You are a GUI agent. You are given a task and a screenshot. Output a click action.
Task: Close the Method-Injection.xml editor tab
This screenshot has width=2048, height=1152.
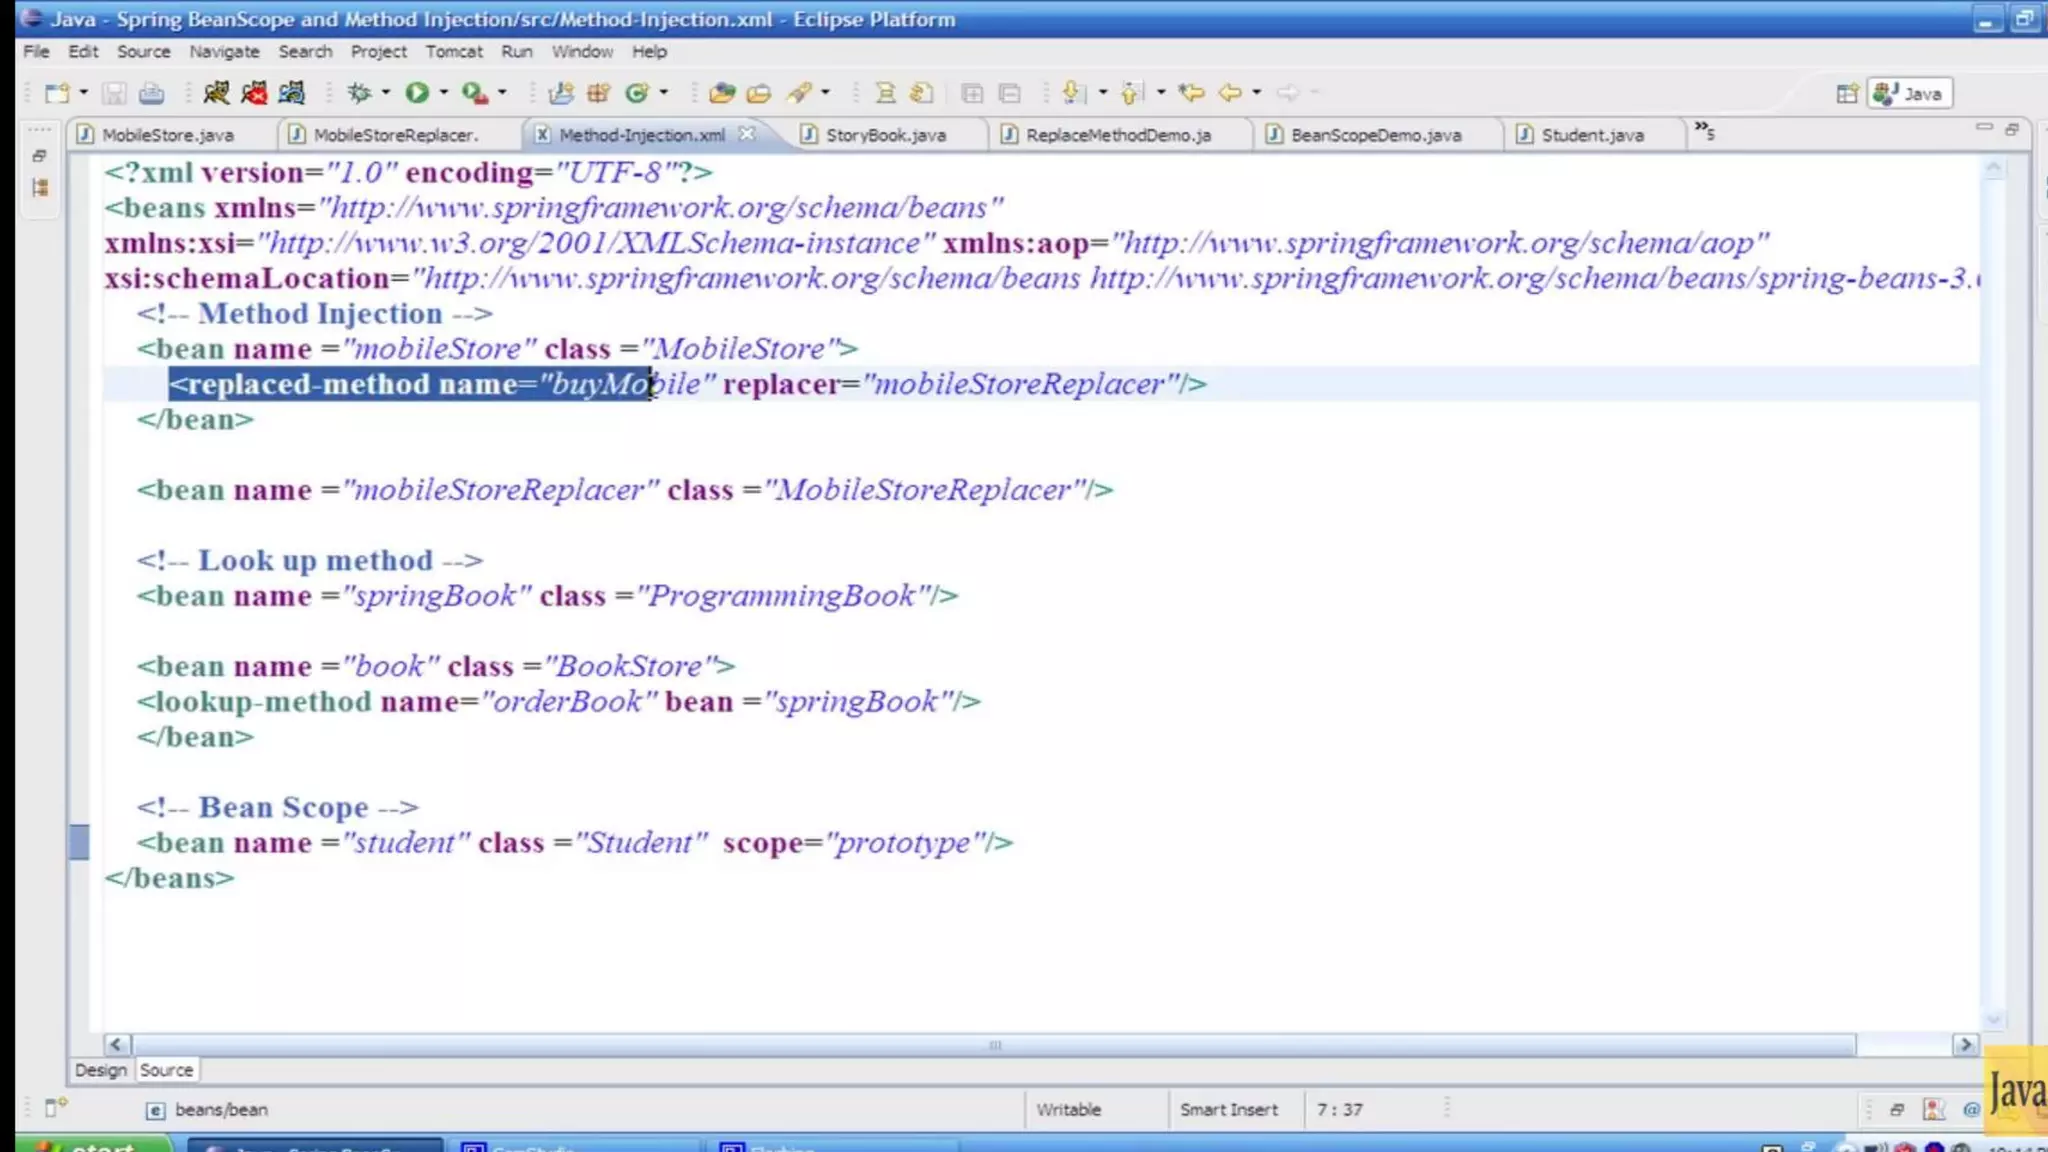[747, 134]
